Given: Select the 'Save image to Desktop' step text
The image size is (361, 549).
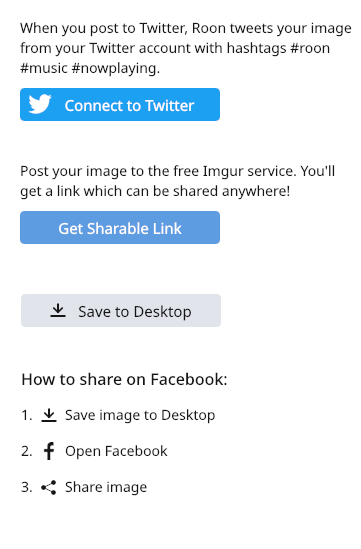Looking at the screenshot, I should 140,415.
